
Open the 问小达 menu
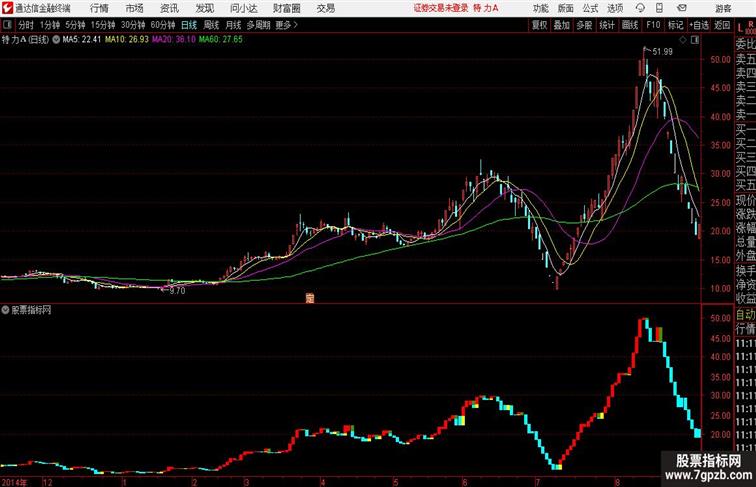point(243,8)
